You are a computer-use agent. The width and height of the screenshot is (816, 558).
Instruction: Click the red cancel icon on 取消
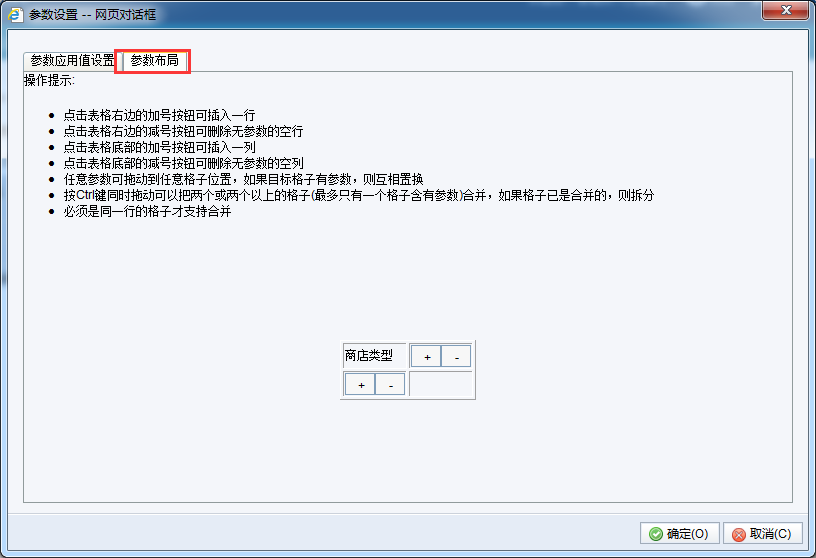(x=738, y=534)
